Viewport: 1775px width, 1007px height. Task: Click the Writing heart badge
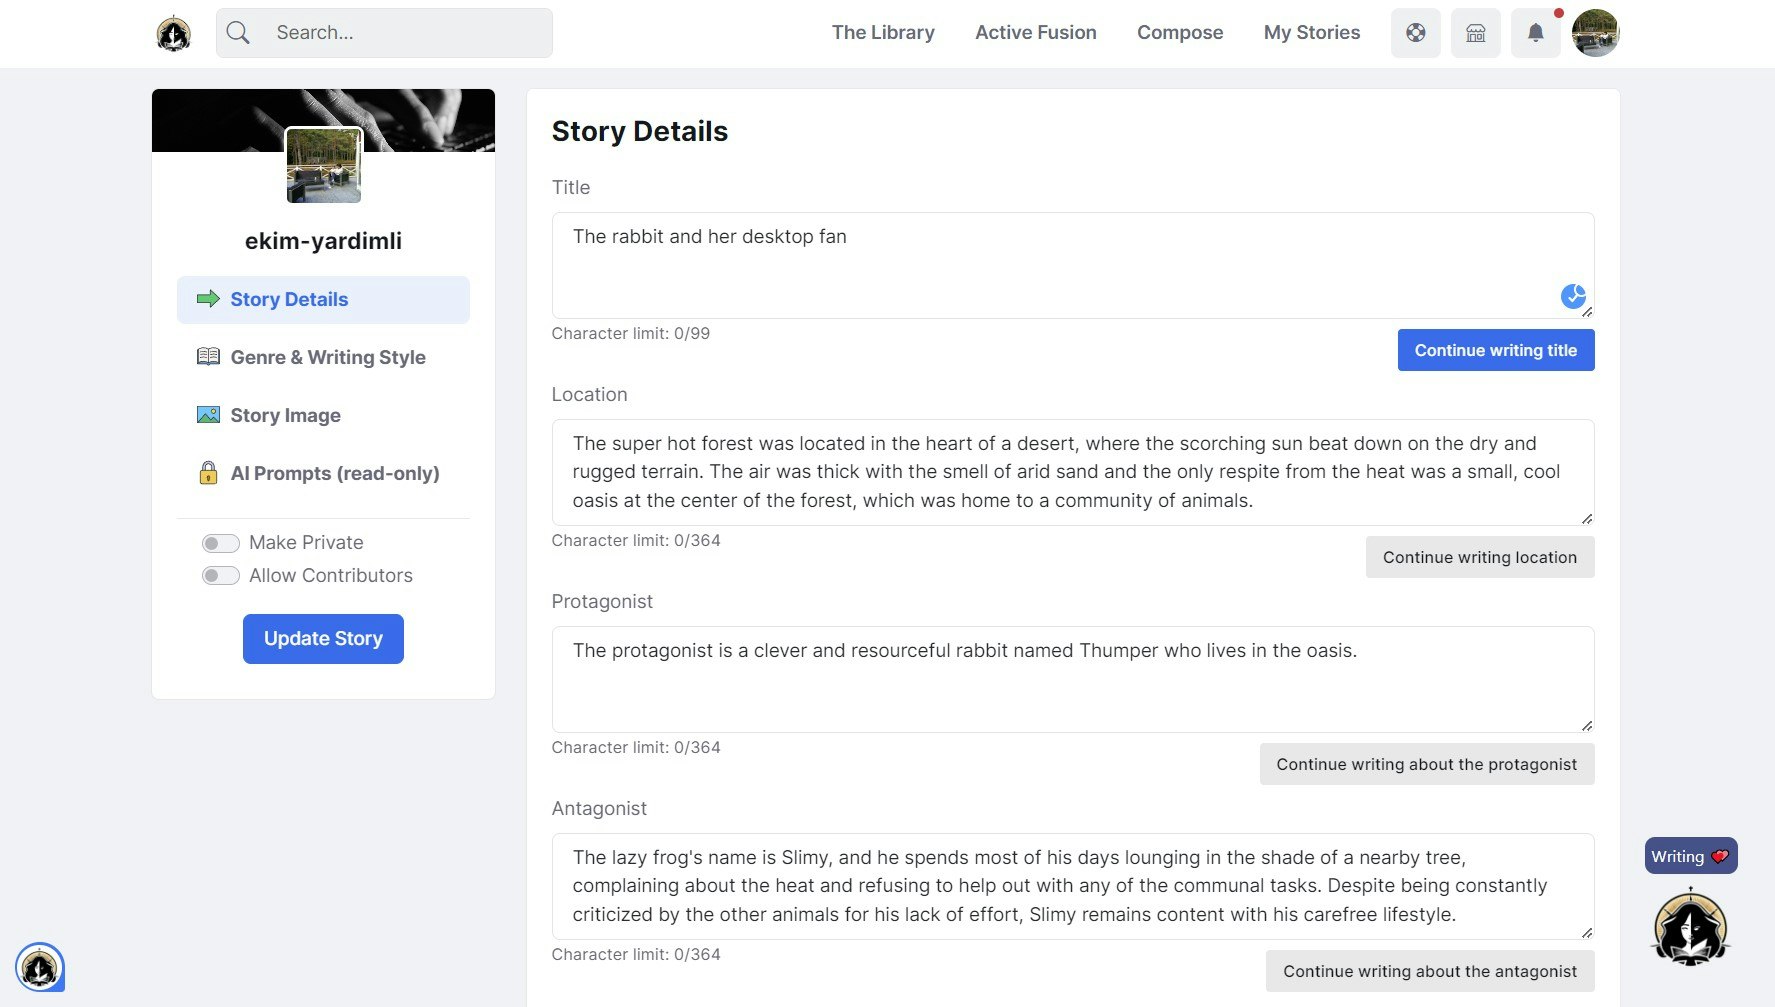pyautogui.click(x=1691, y=856)
